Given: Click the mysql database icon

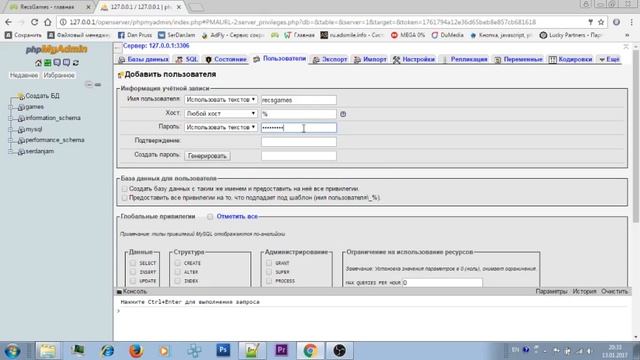Looking at the screenshot, I should 21,130.
